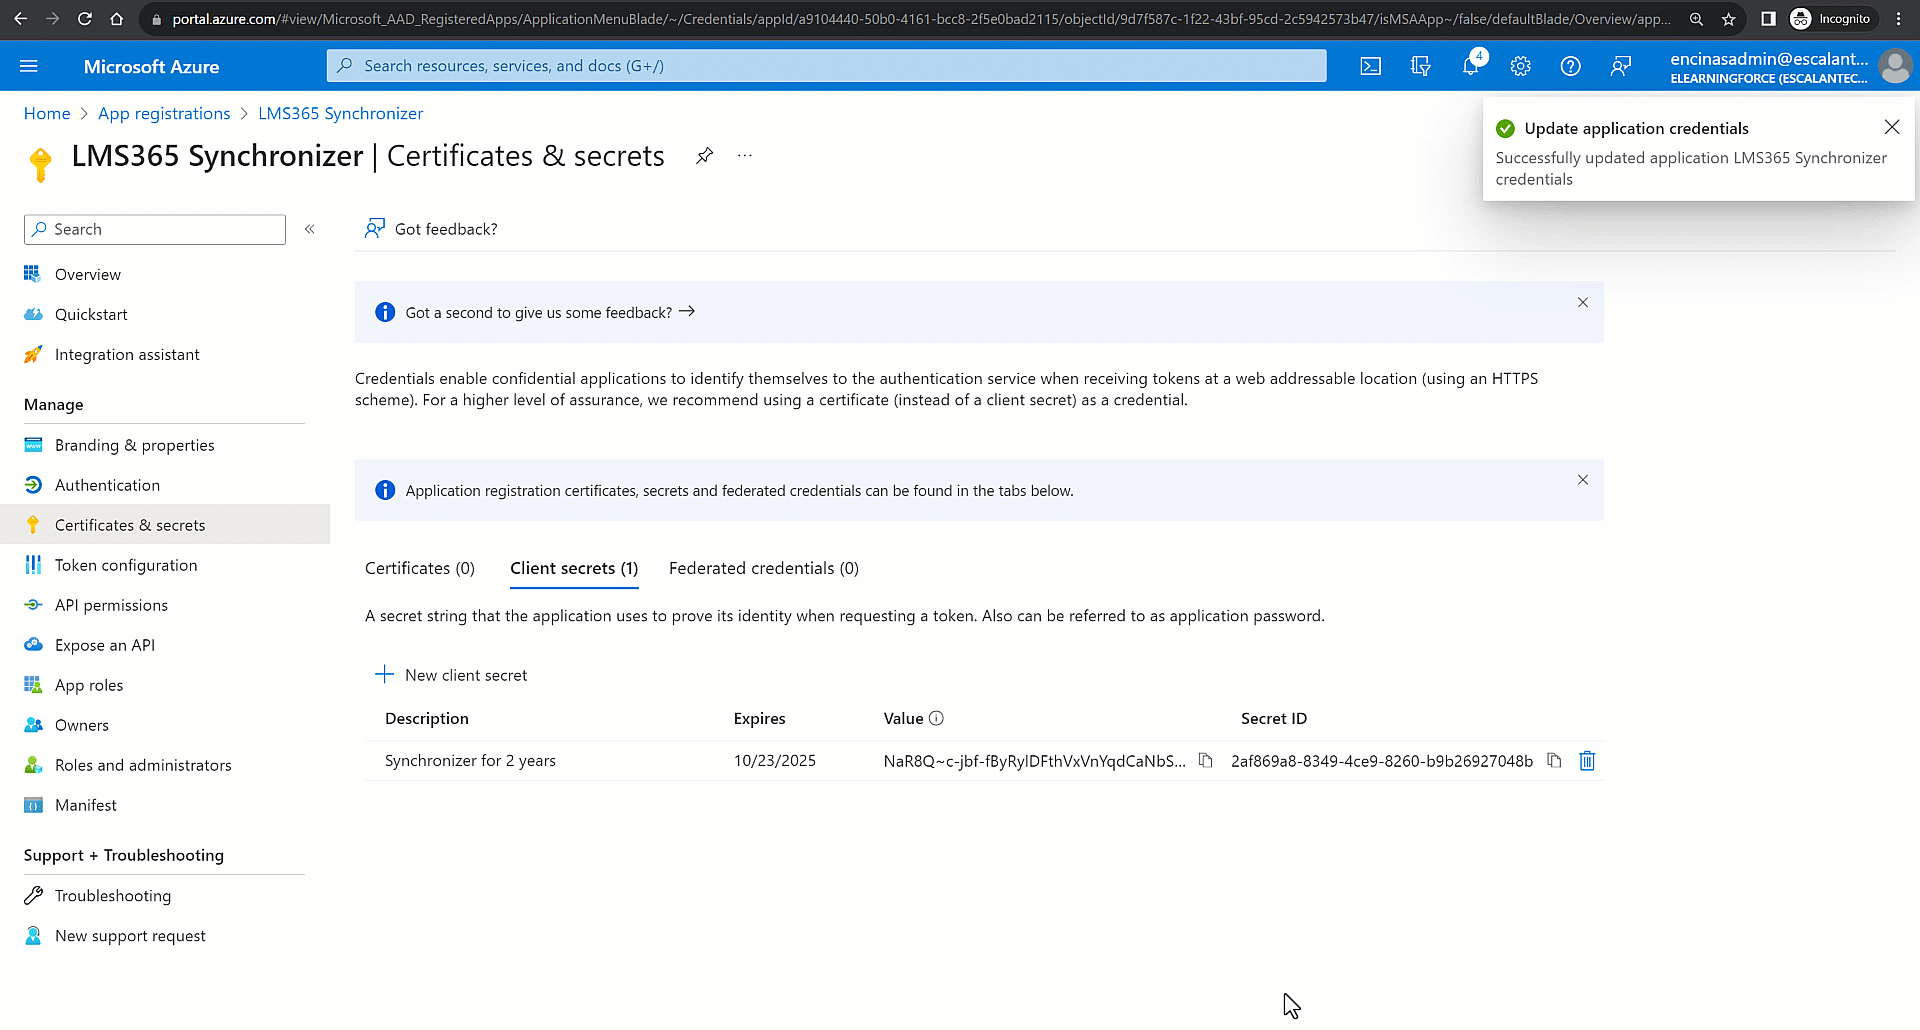Click the Description column header

click(426, 718)
